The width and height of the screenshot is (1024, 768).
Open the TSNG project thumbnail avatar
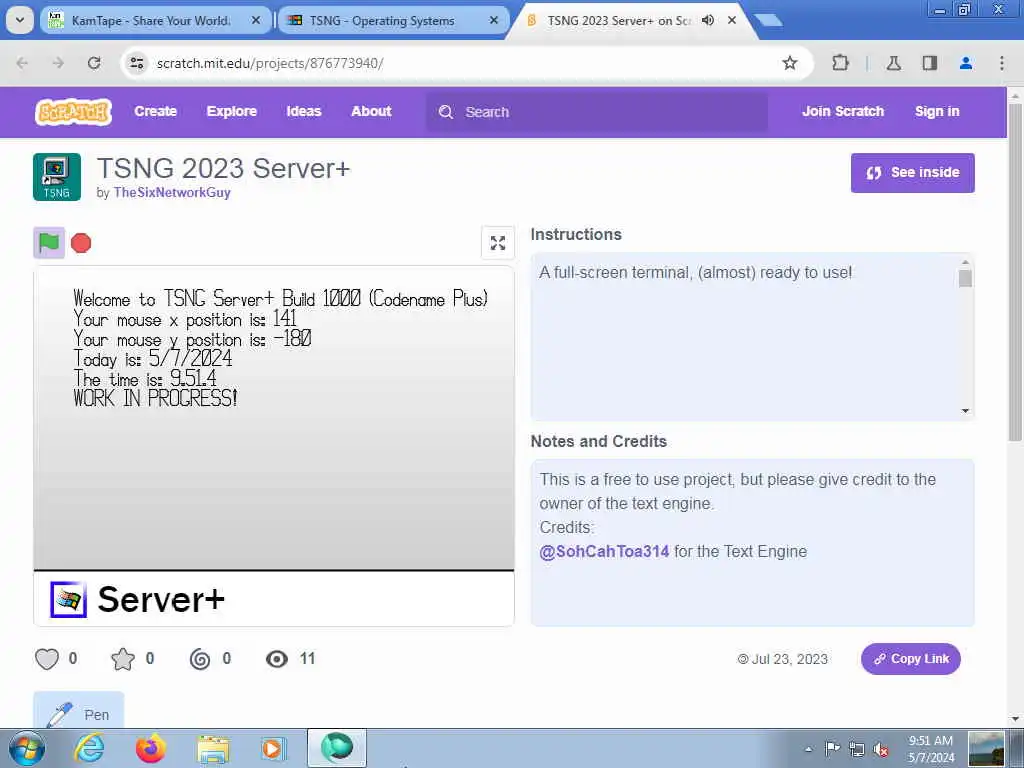[57, 177]
